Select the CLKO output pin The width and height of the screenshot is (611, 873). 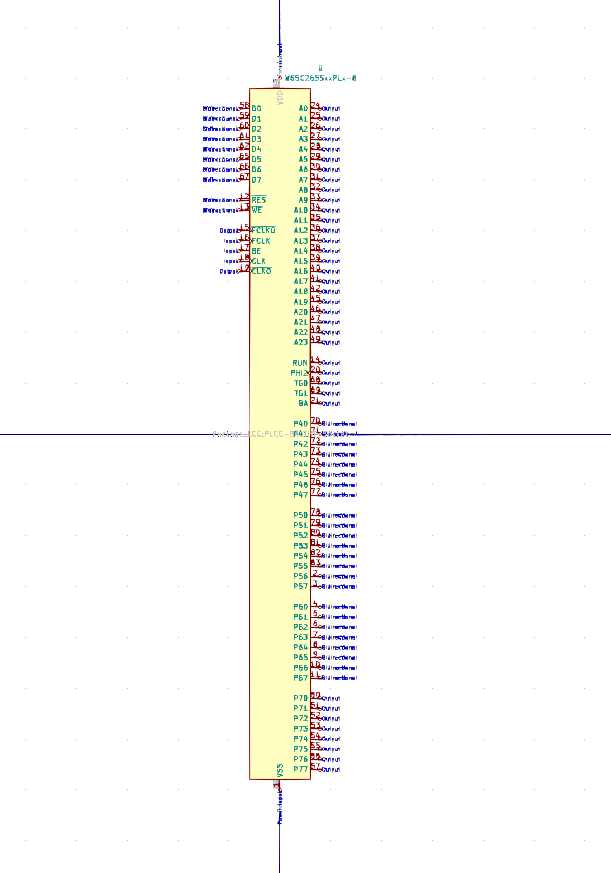pos(260,271)
